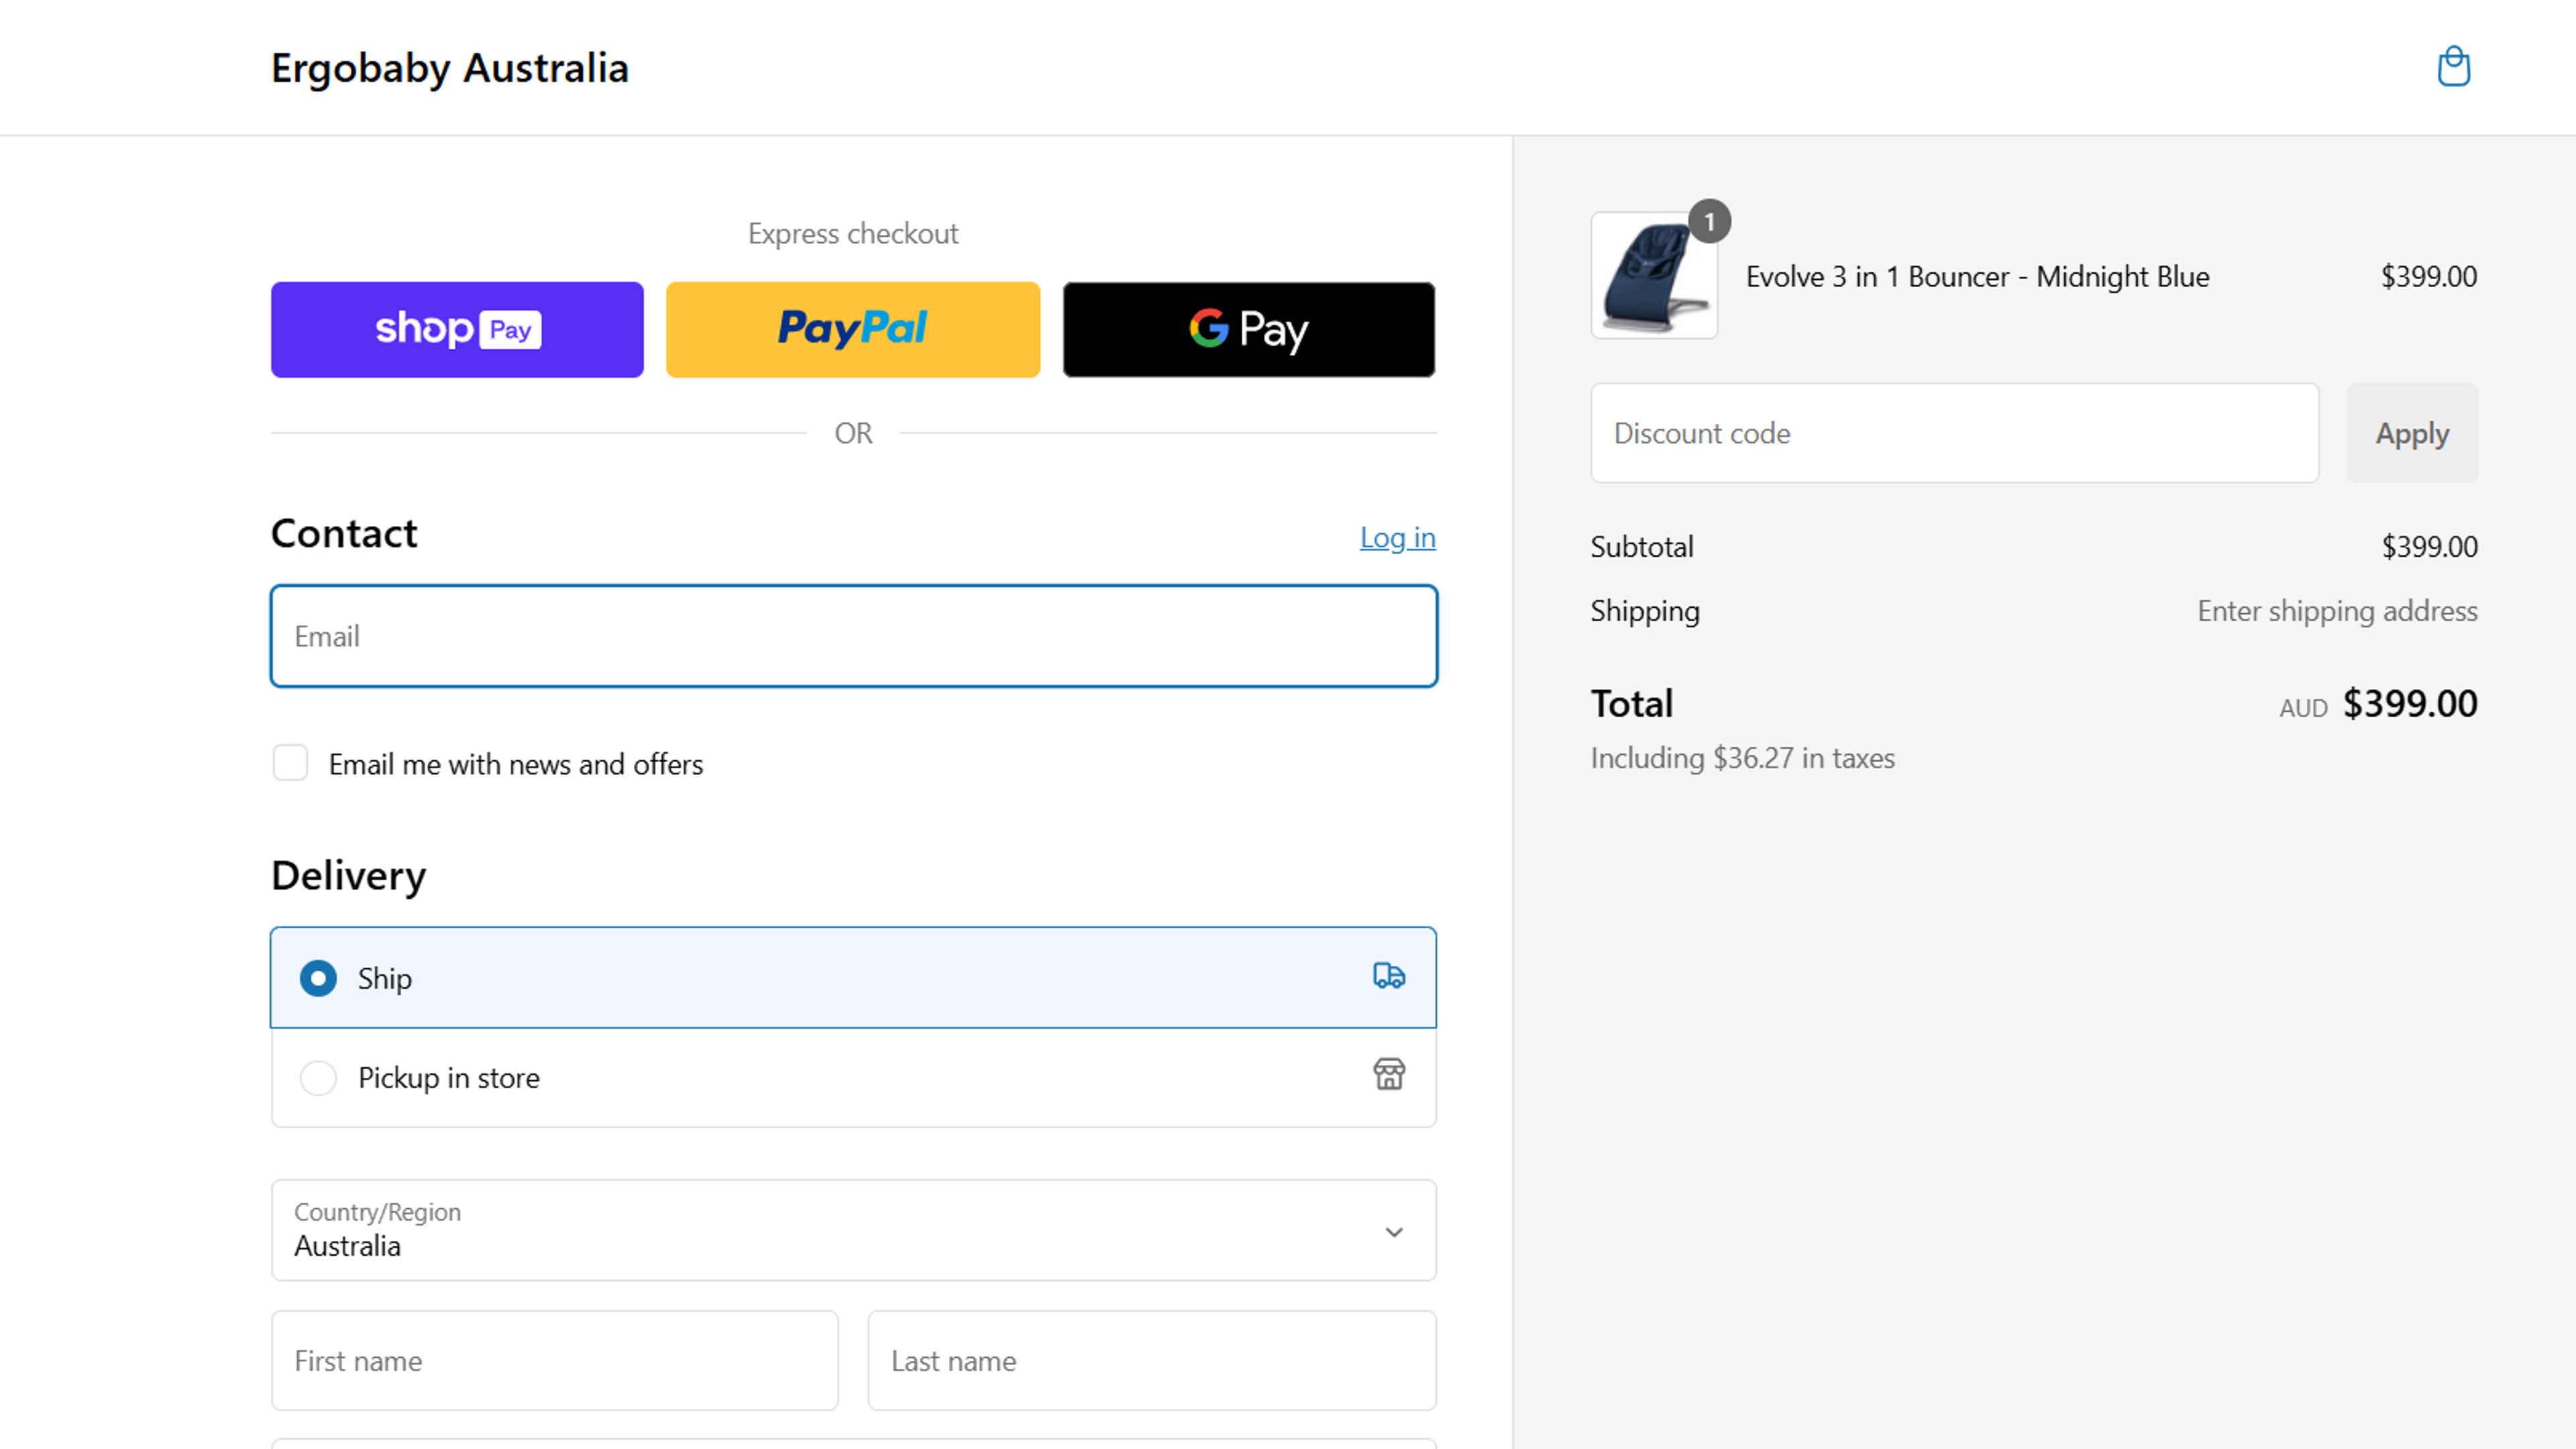Pay with Google Pay express checkout

click(x=1248, y=329)
